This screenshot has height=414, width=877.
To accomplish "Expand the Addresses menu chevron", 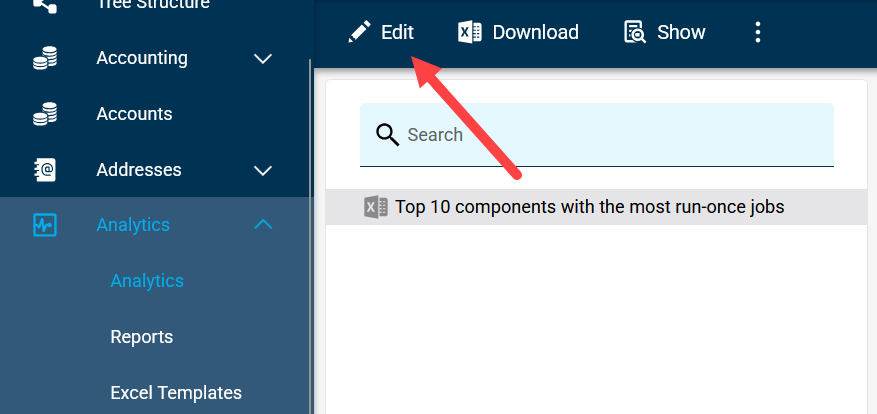I will pyautogui.click(x=263, y=170).
